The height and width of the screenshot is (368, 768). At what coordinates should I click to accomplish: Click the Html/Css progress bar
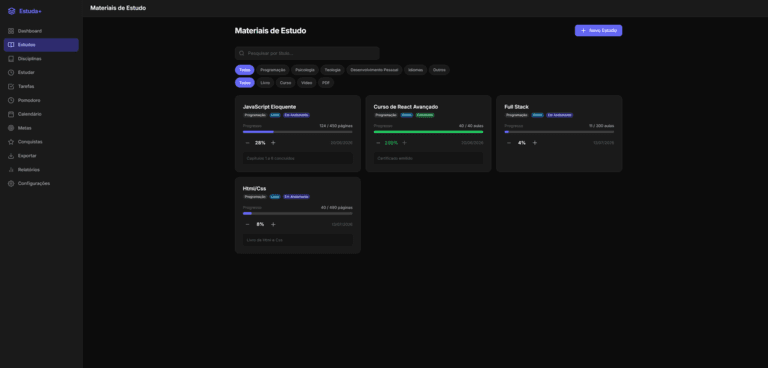pyautogui.click(x=297, y=214)
